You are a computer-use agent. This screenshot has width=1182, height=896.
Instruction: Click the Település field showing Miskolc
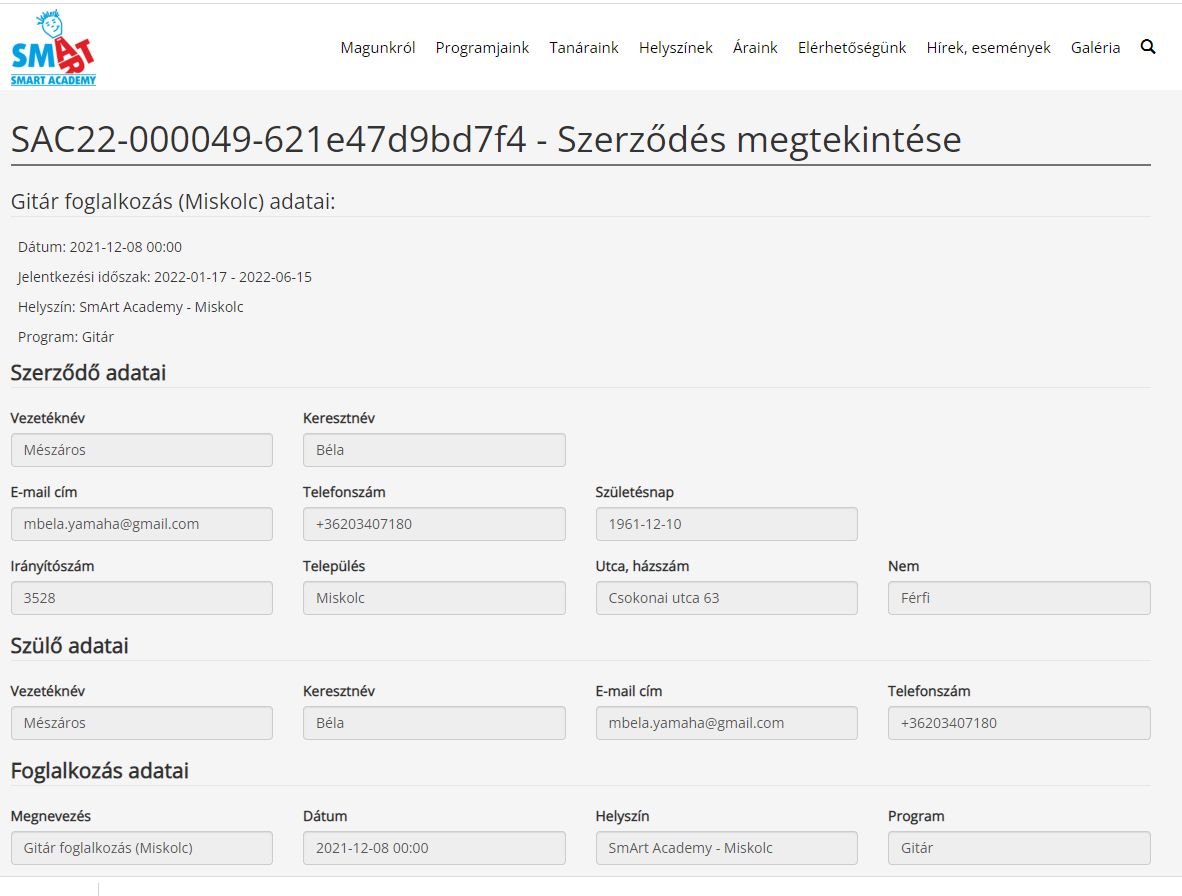coord(434,598)
